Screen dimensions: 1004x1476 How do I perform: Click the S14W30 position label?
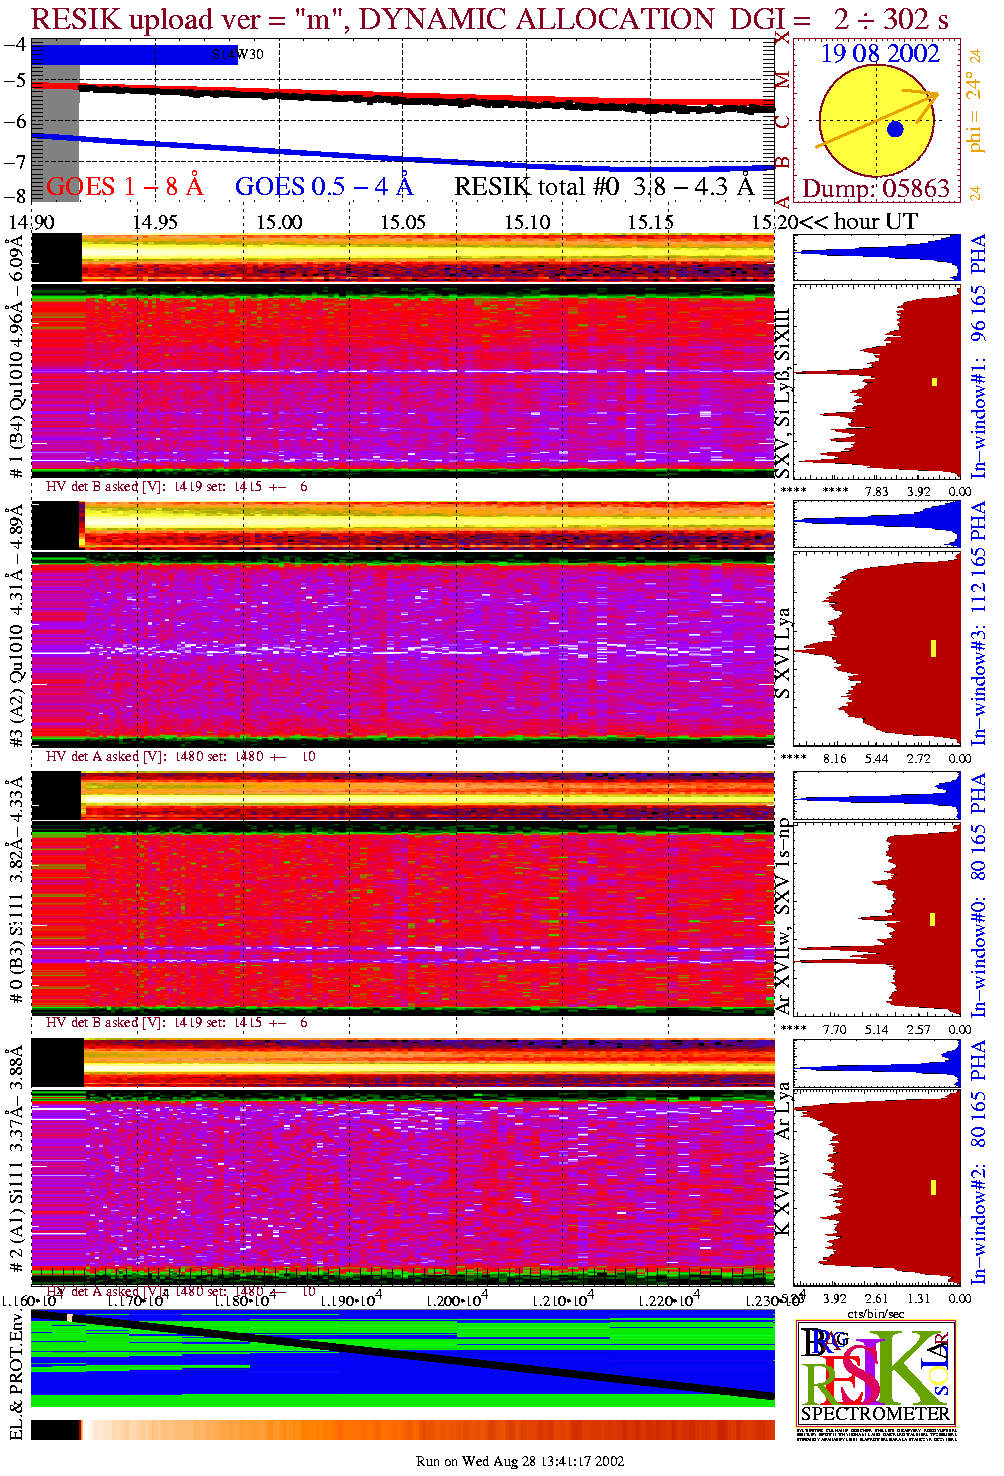[238, 55]
